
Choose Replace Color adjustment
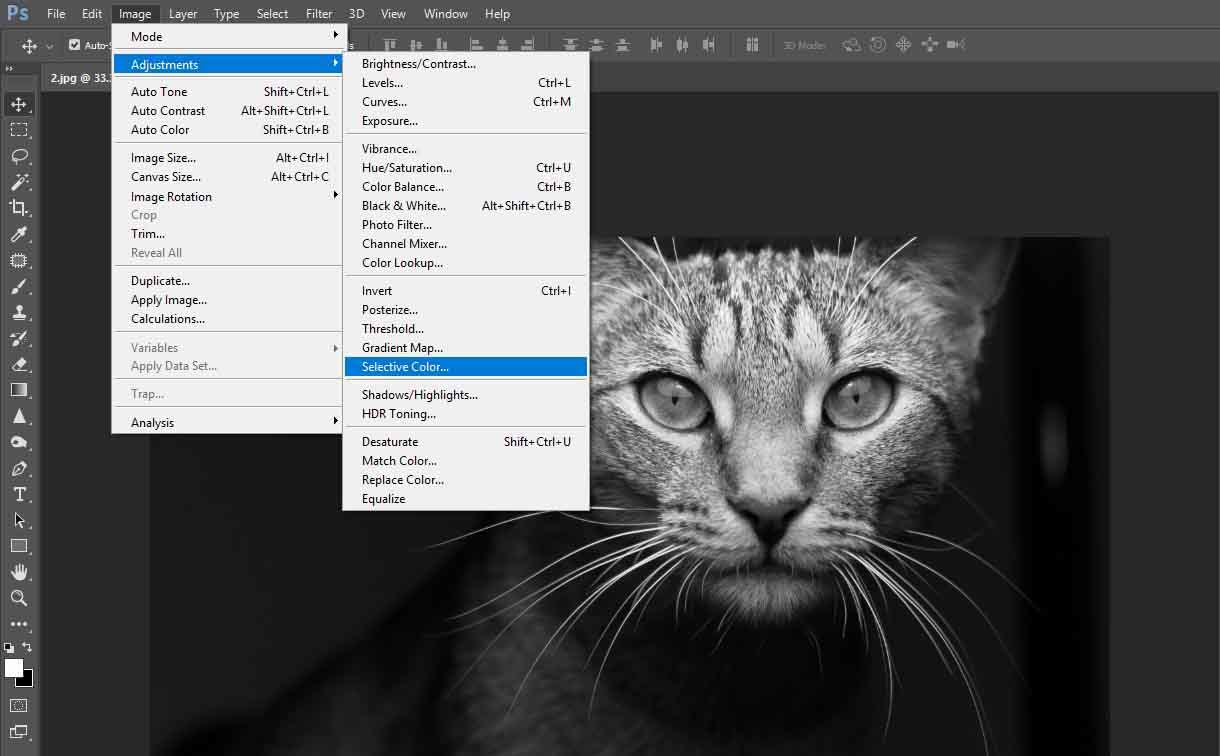(x=466, y=480)
